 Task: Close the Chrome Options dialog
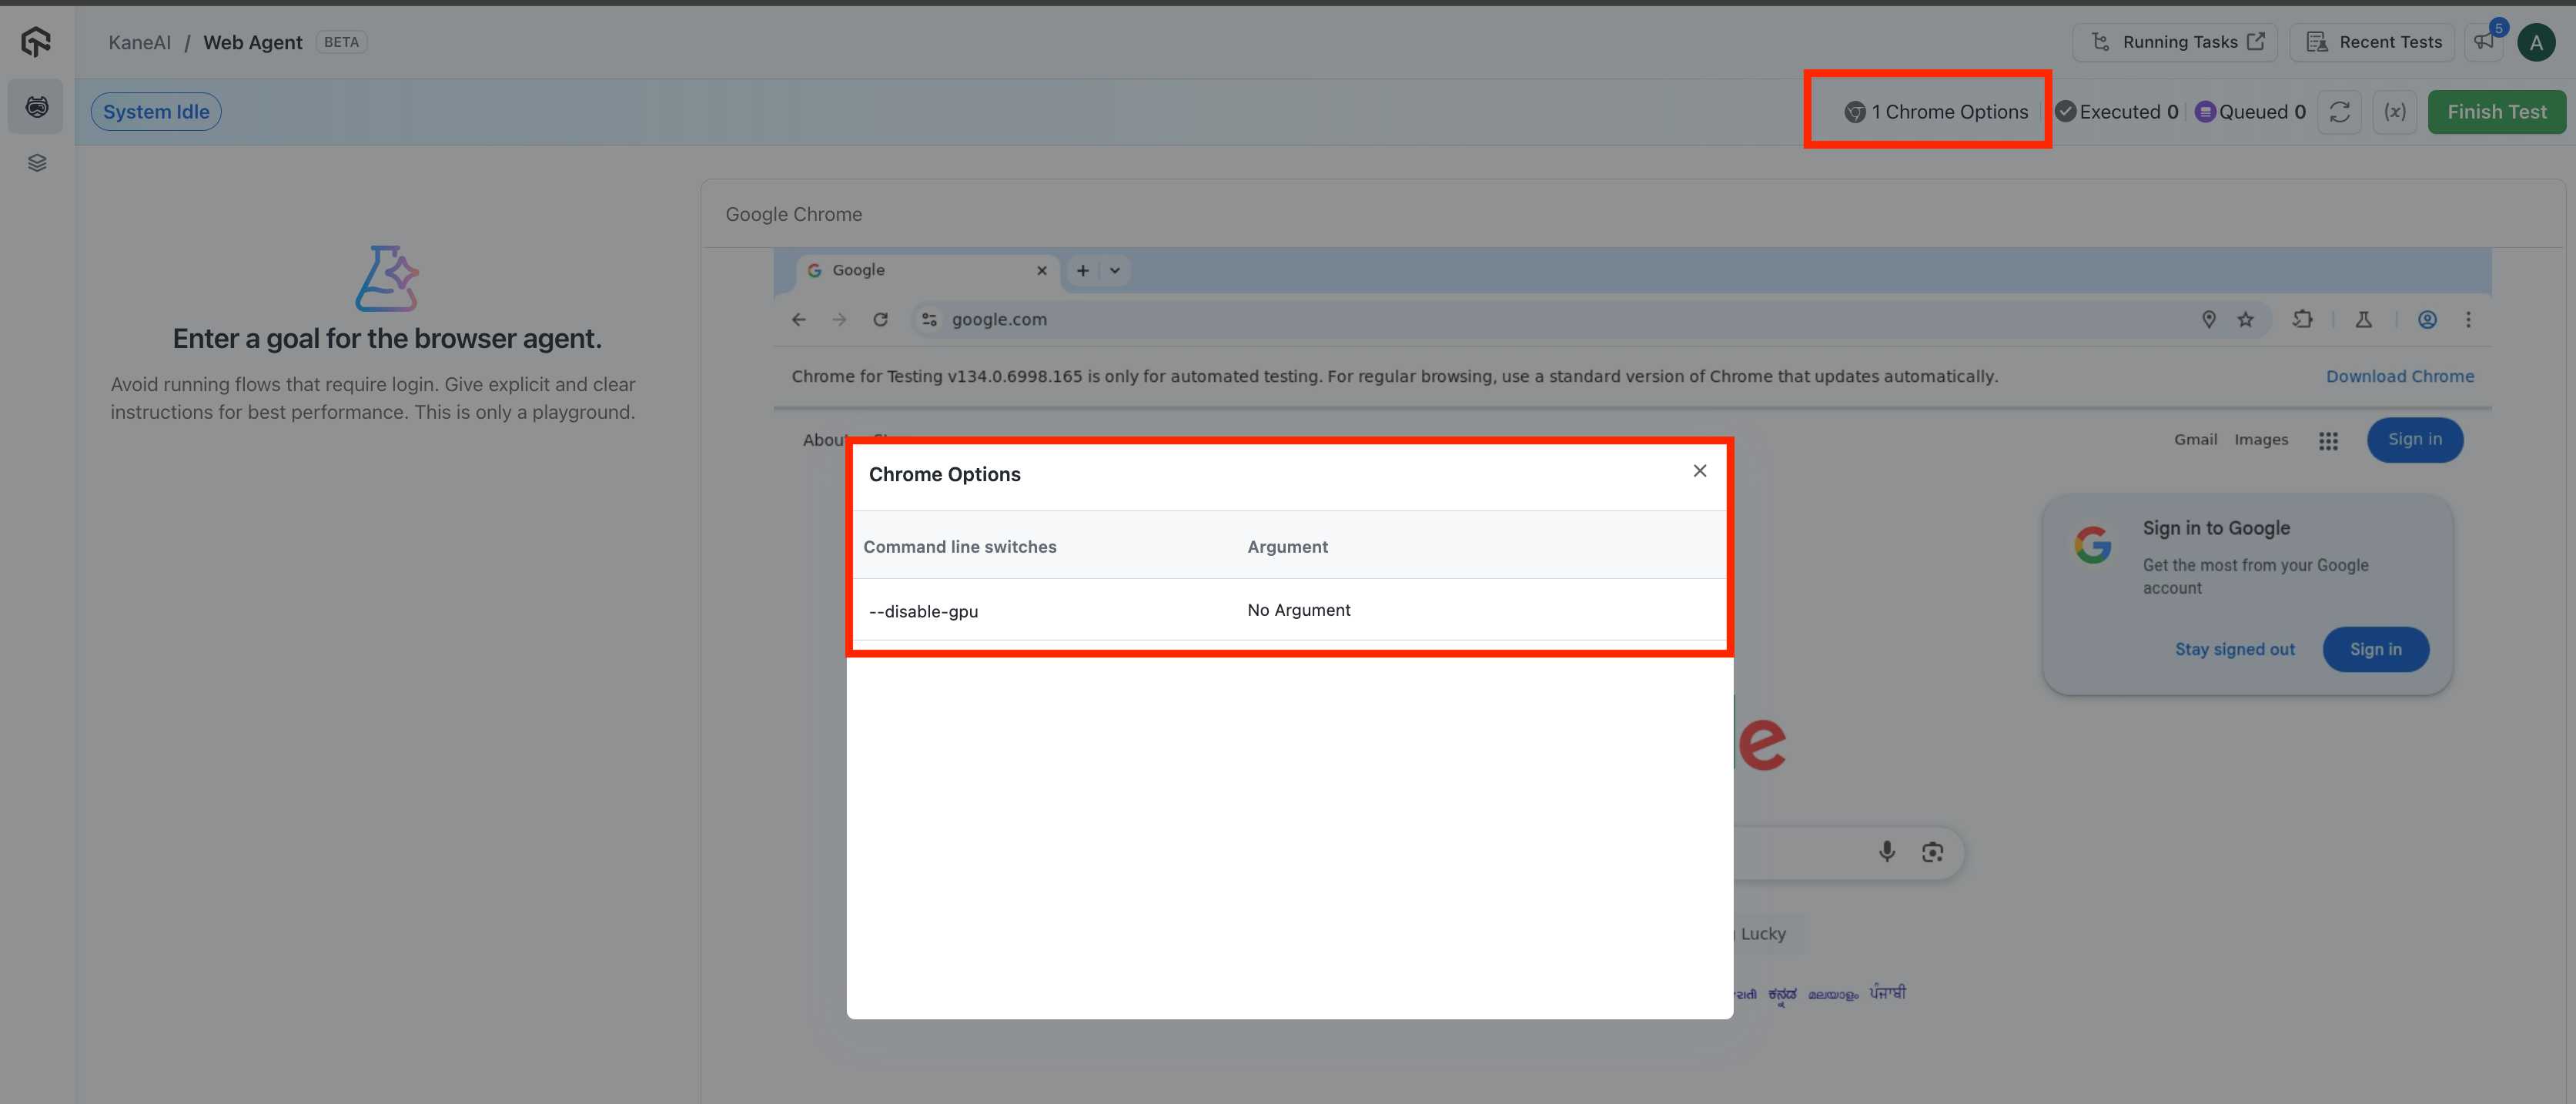click(1699, 471)
